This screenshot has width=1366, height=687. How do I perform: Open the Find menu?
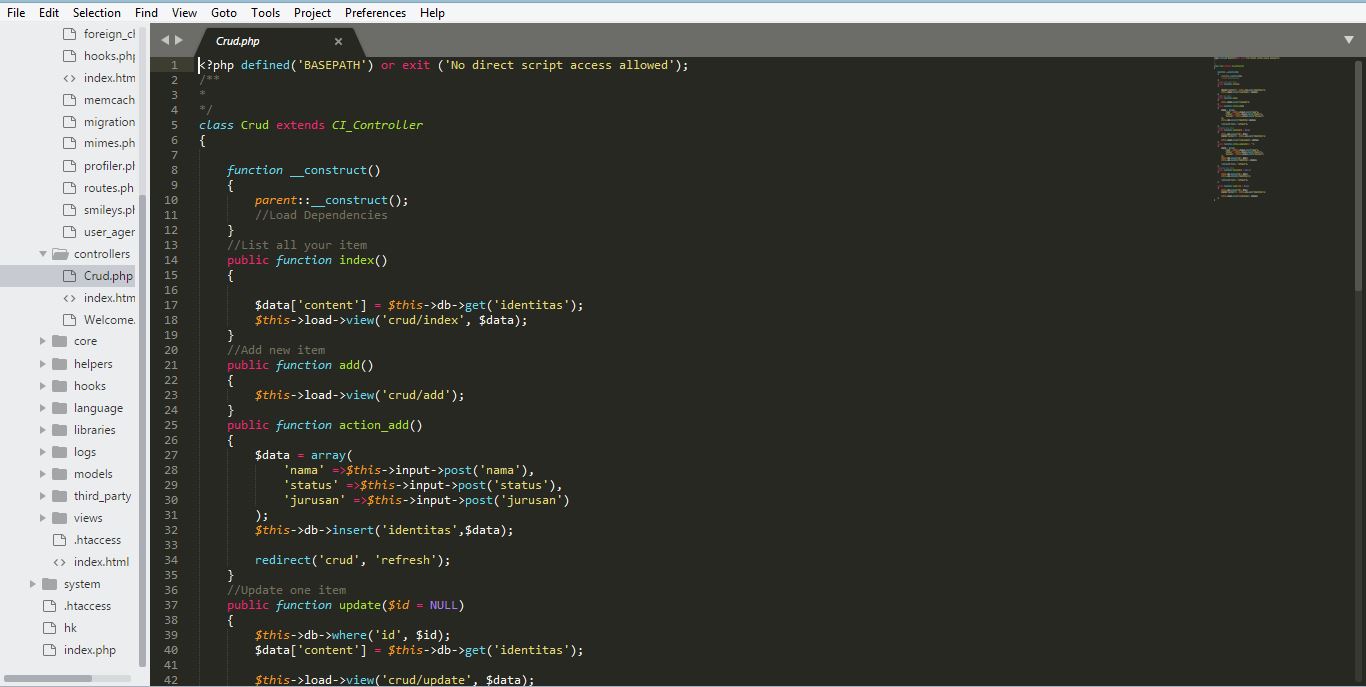(x=146, y=13)
